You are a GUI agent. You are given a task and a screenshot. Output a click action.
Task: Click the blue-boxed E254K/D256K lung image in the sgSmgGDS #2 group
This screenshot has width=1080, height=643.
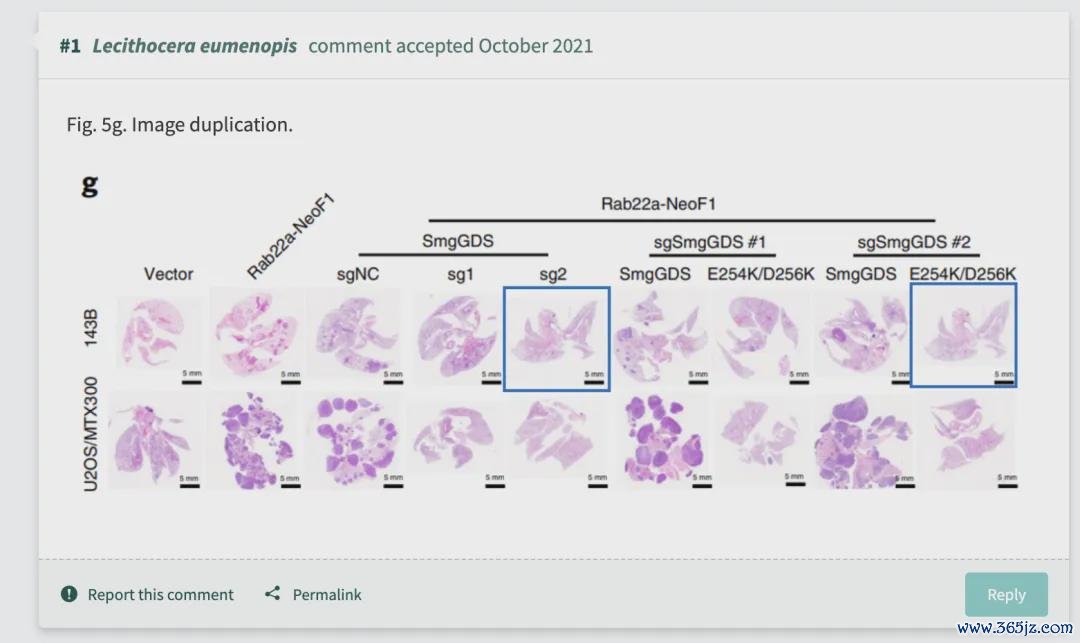click(x=964, y=335)
